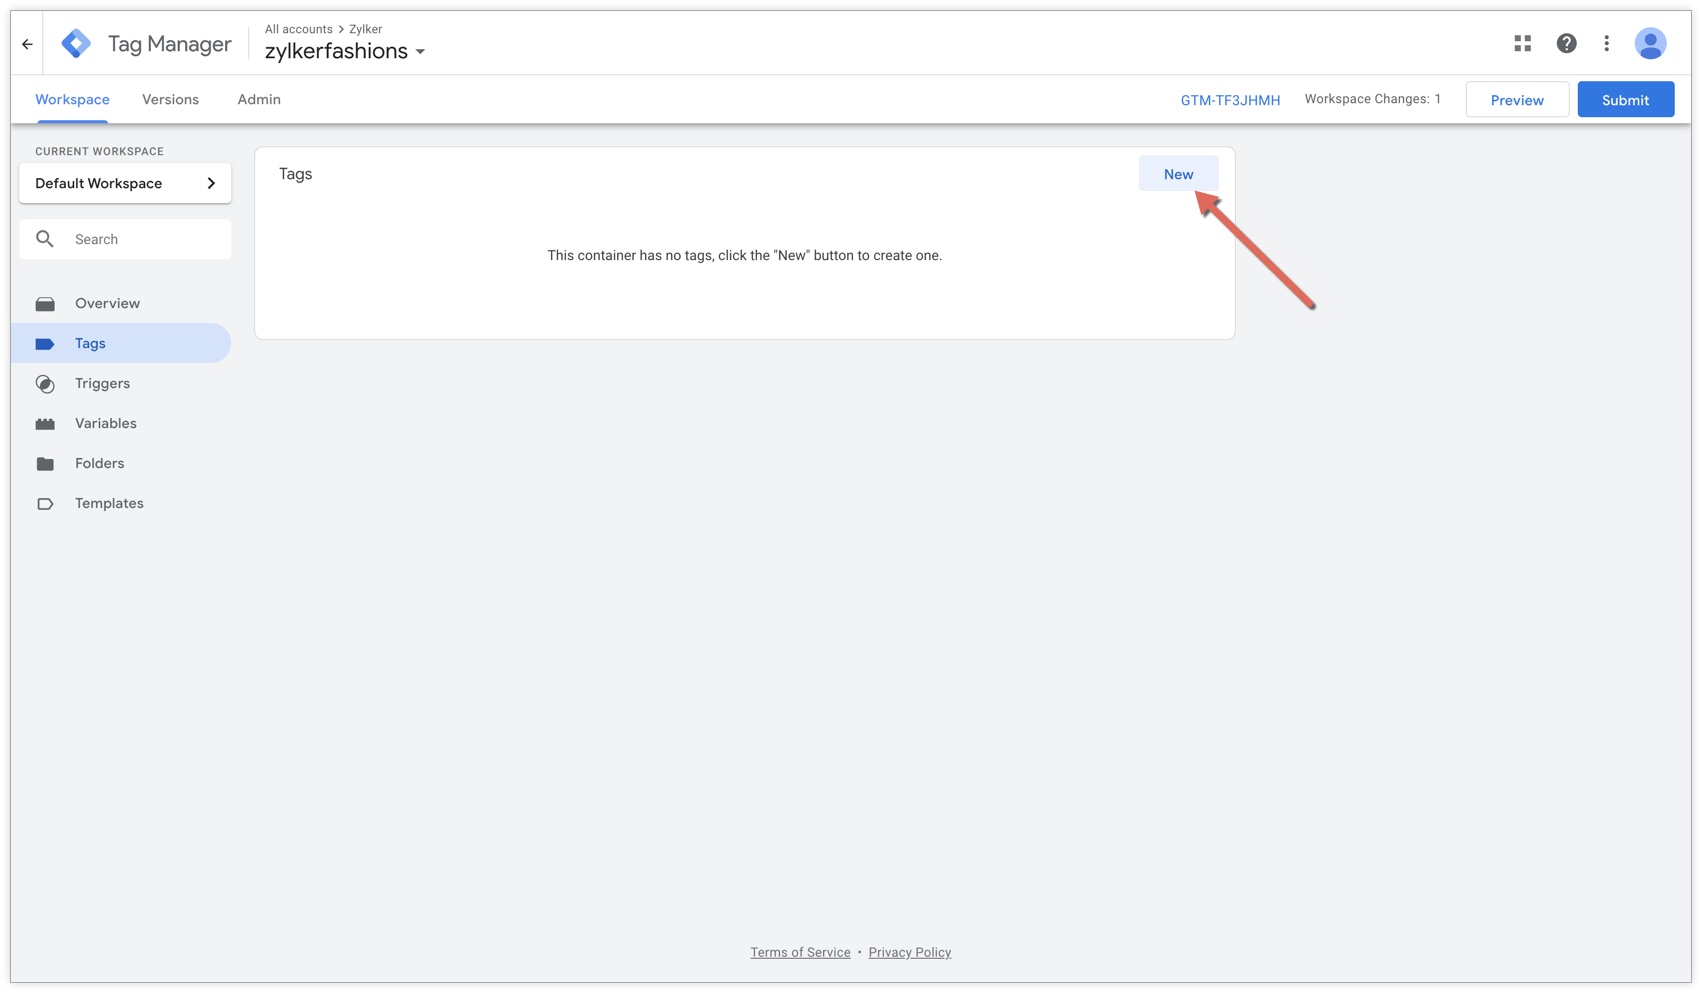Open the Google apps grid icon

tap(1522, 43)
